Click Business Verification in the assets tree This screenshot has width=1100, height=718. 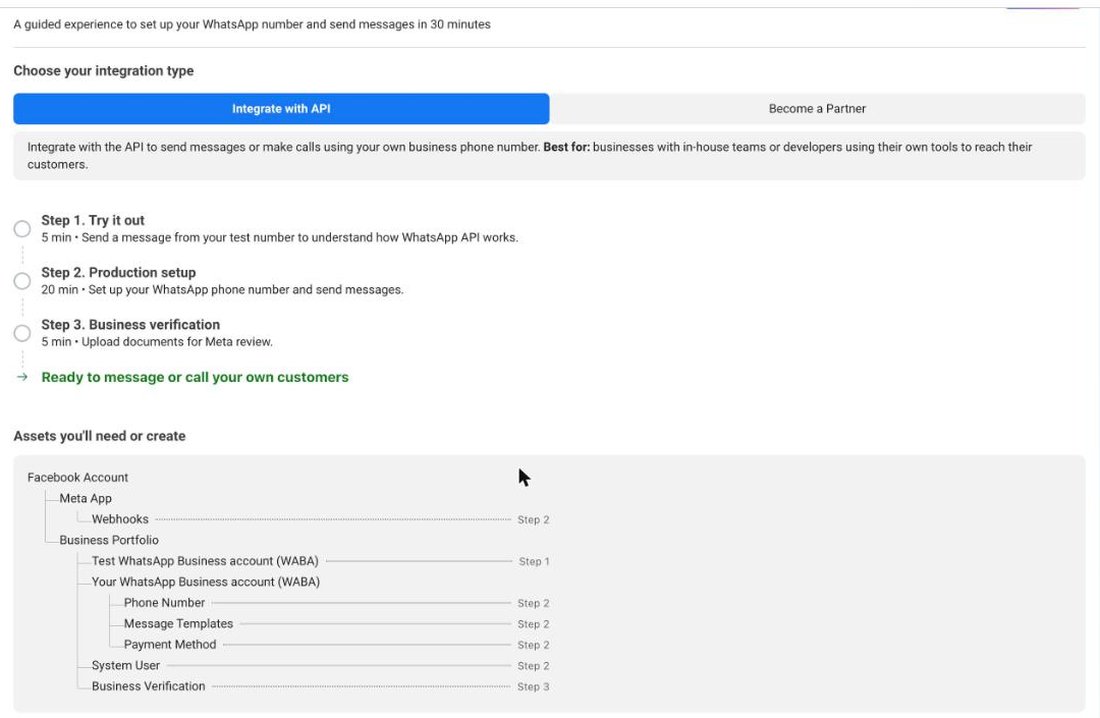coord(148,686)
